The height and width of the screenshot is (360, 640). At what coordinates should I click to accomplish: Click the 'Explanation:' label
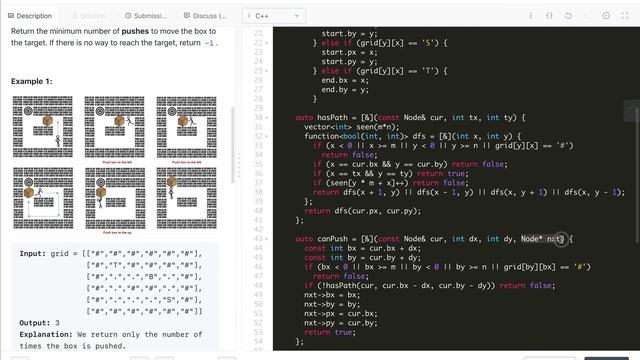[x=46, y=334]
